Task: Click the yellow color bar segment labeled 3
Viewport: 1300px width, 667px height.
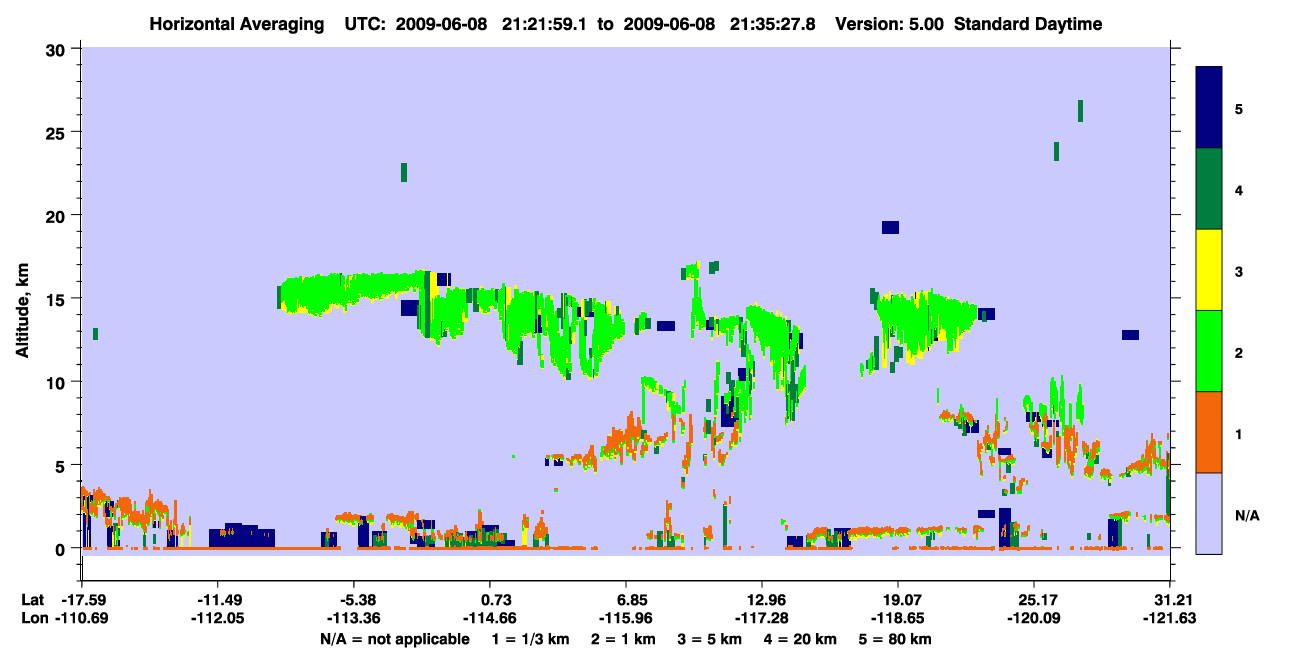Action: [1209, 269]
